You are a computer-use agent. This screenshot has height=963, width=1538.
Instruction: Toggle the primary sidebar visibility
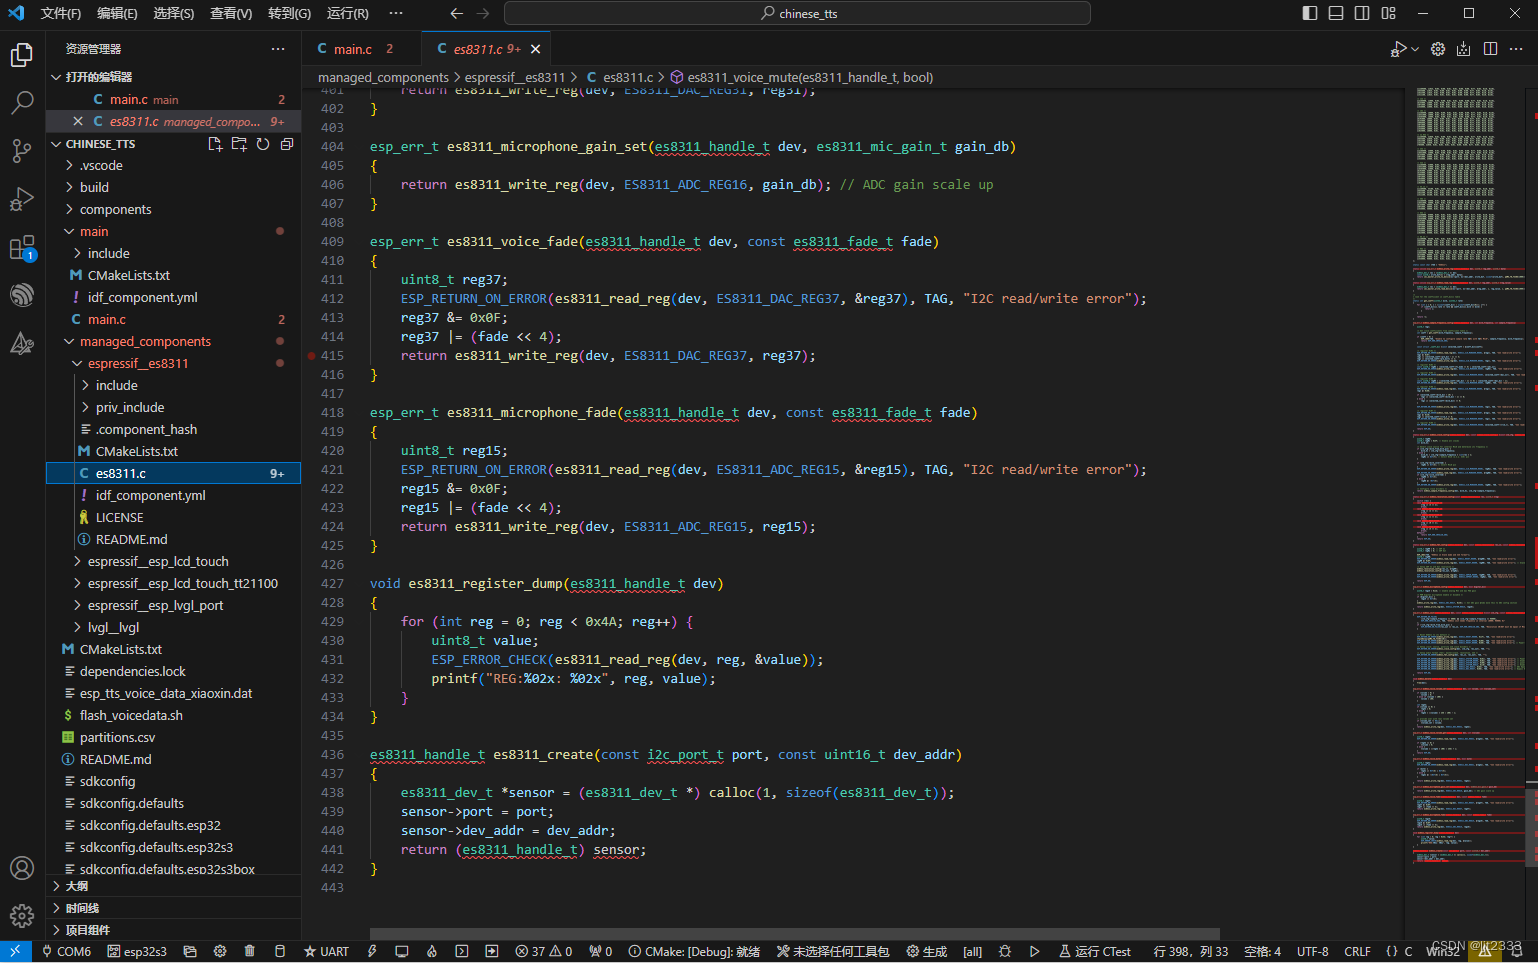tap(1310, 13)
